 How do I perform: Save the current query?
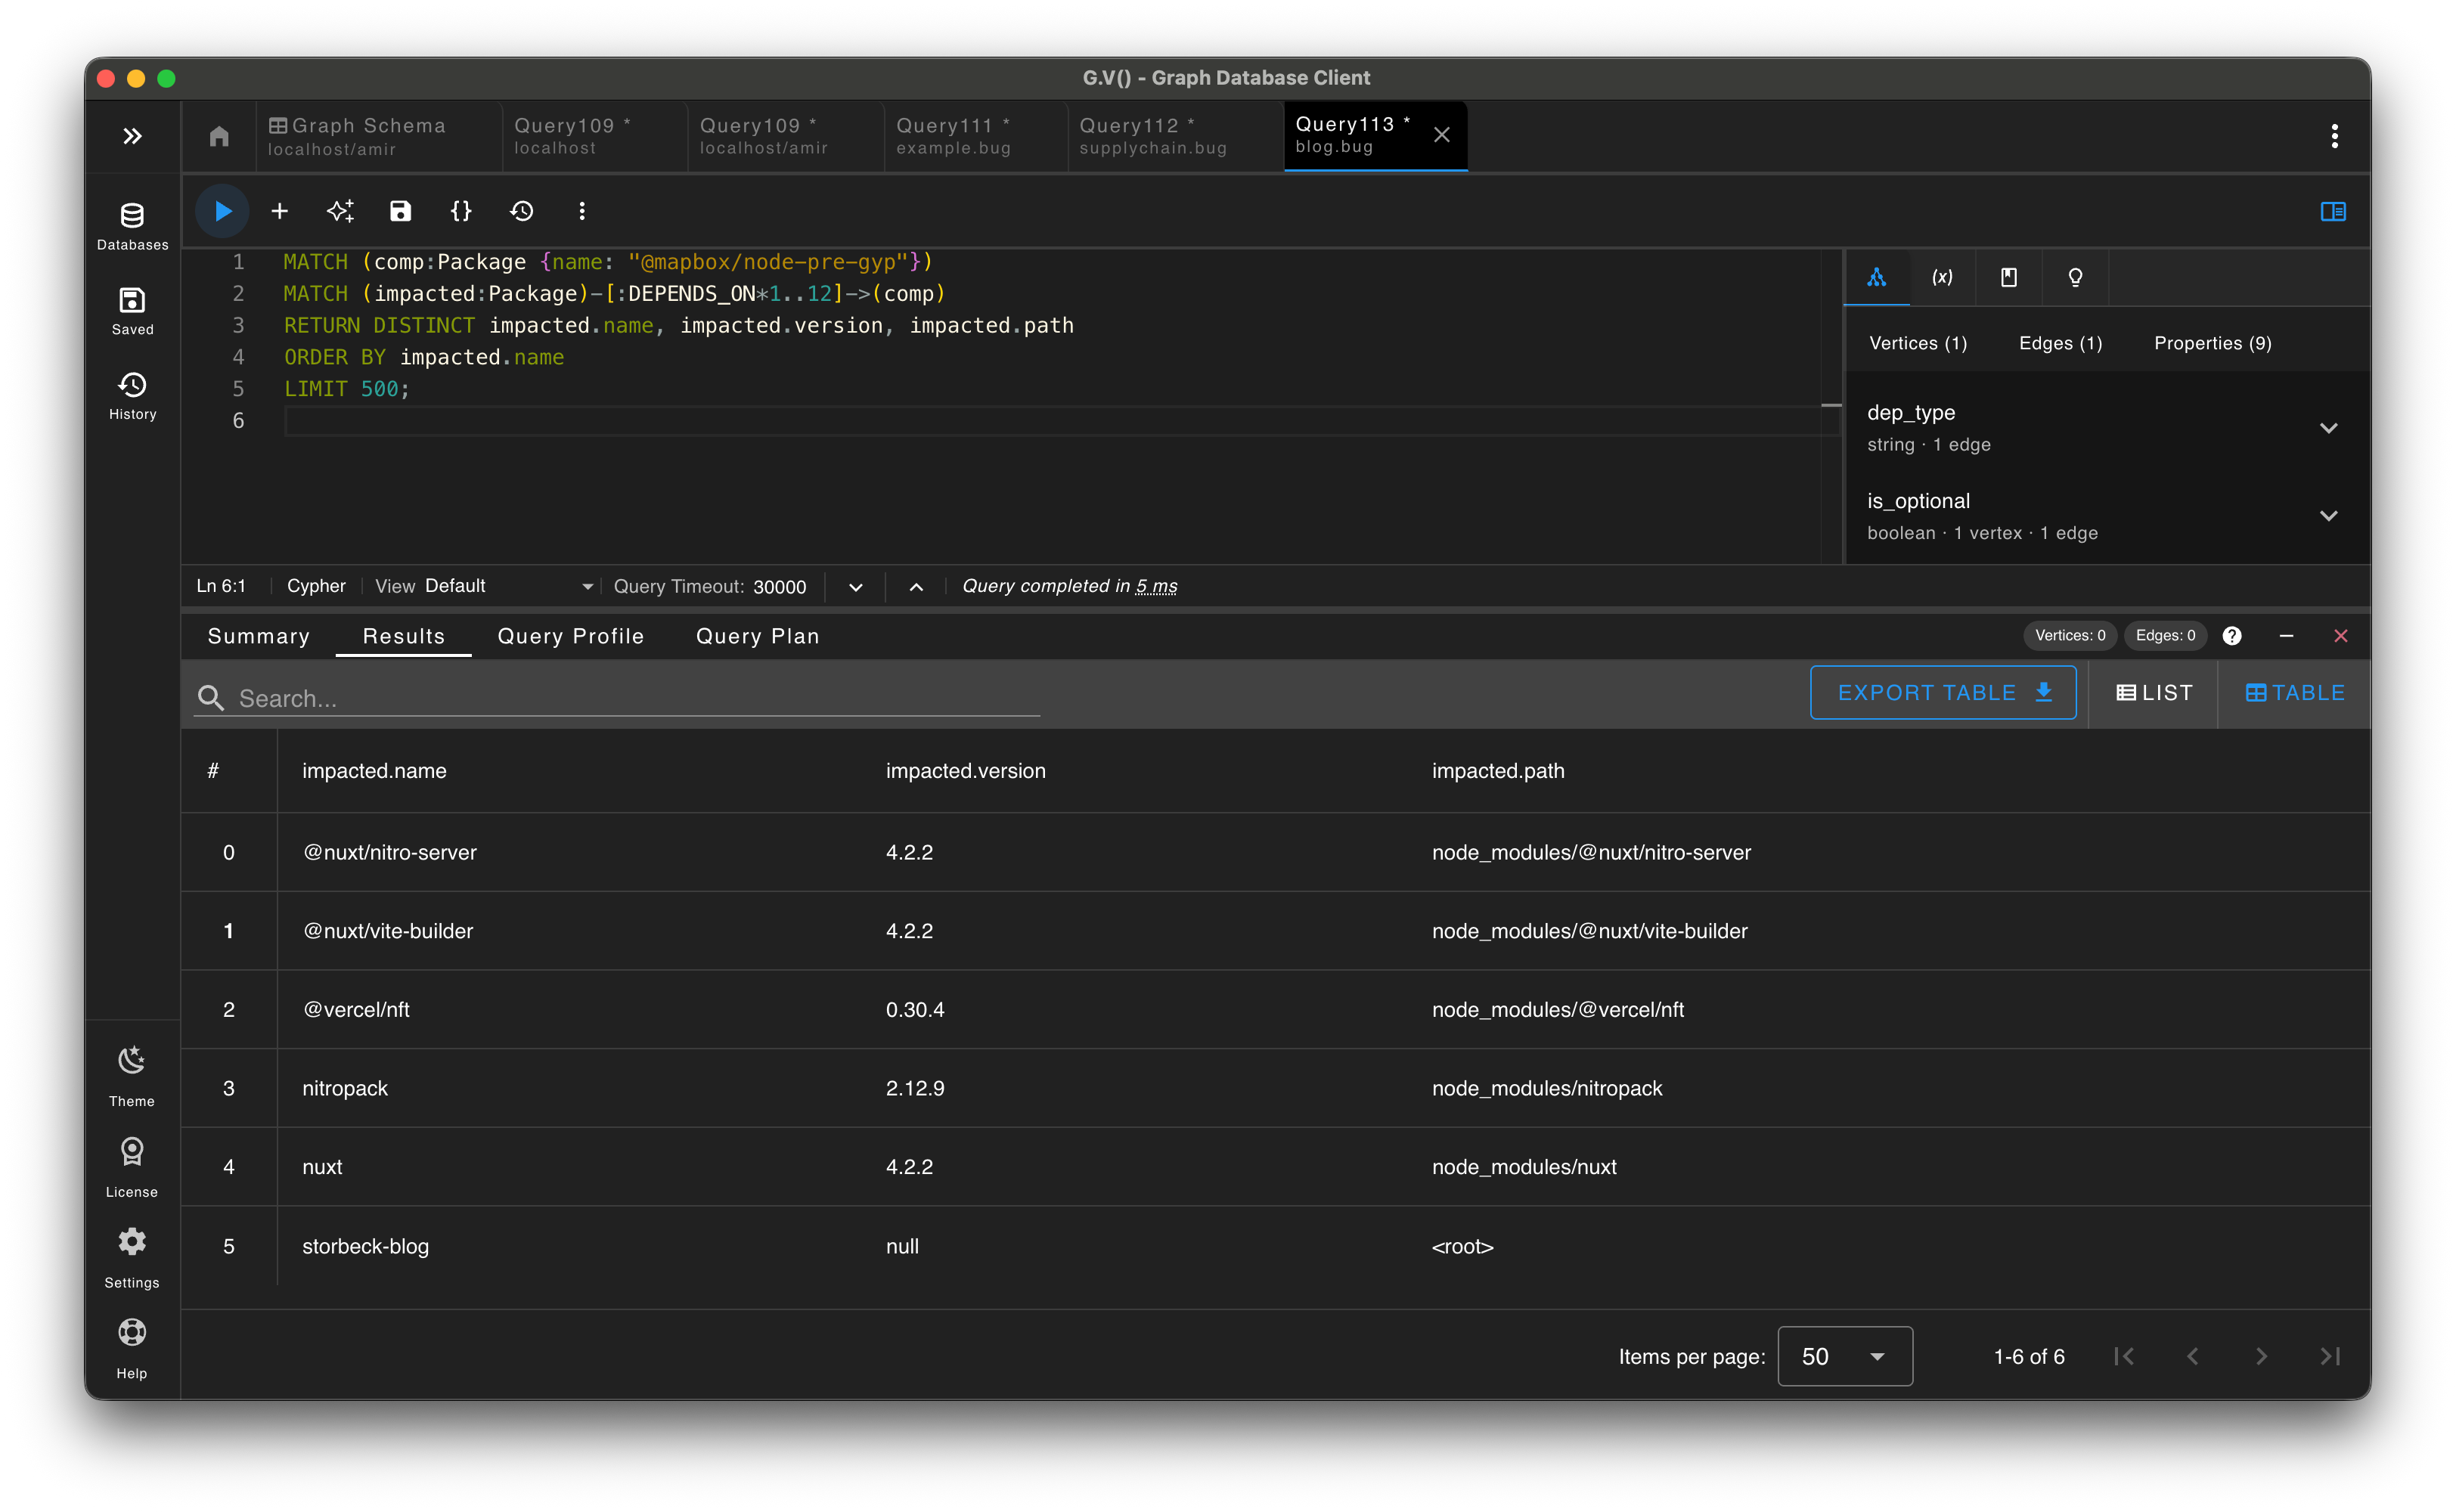pos(400,211)
